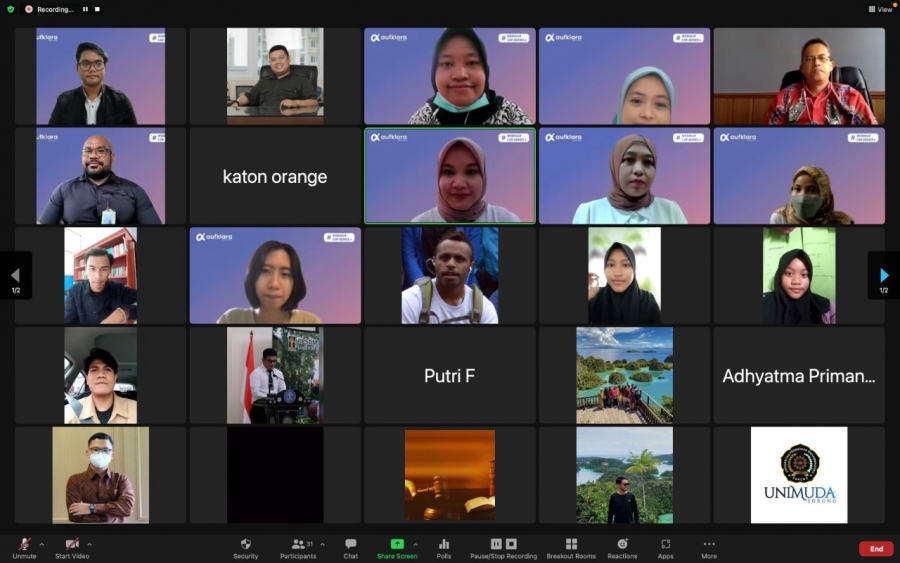The height and width of the screenshot is (563, 900).
Task: Expand audio options arrow next to Unmute
Action: tap(41, 544)
